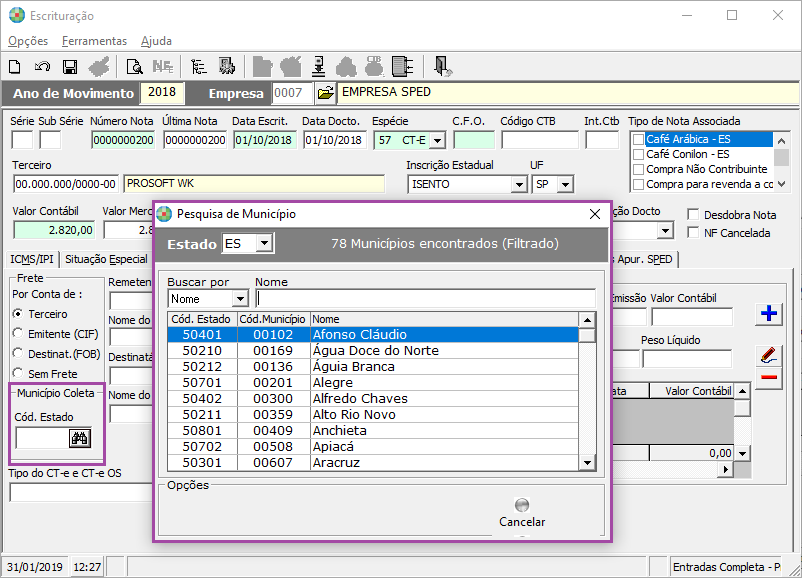This screenshot has width=802, height=578.
Task: Click the Save floppy disk icon
Action: 70,67
